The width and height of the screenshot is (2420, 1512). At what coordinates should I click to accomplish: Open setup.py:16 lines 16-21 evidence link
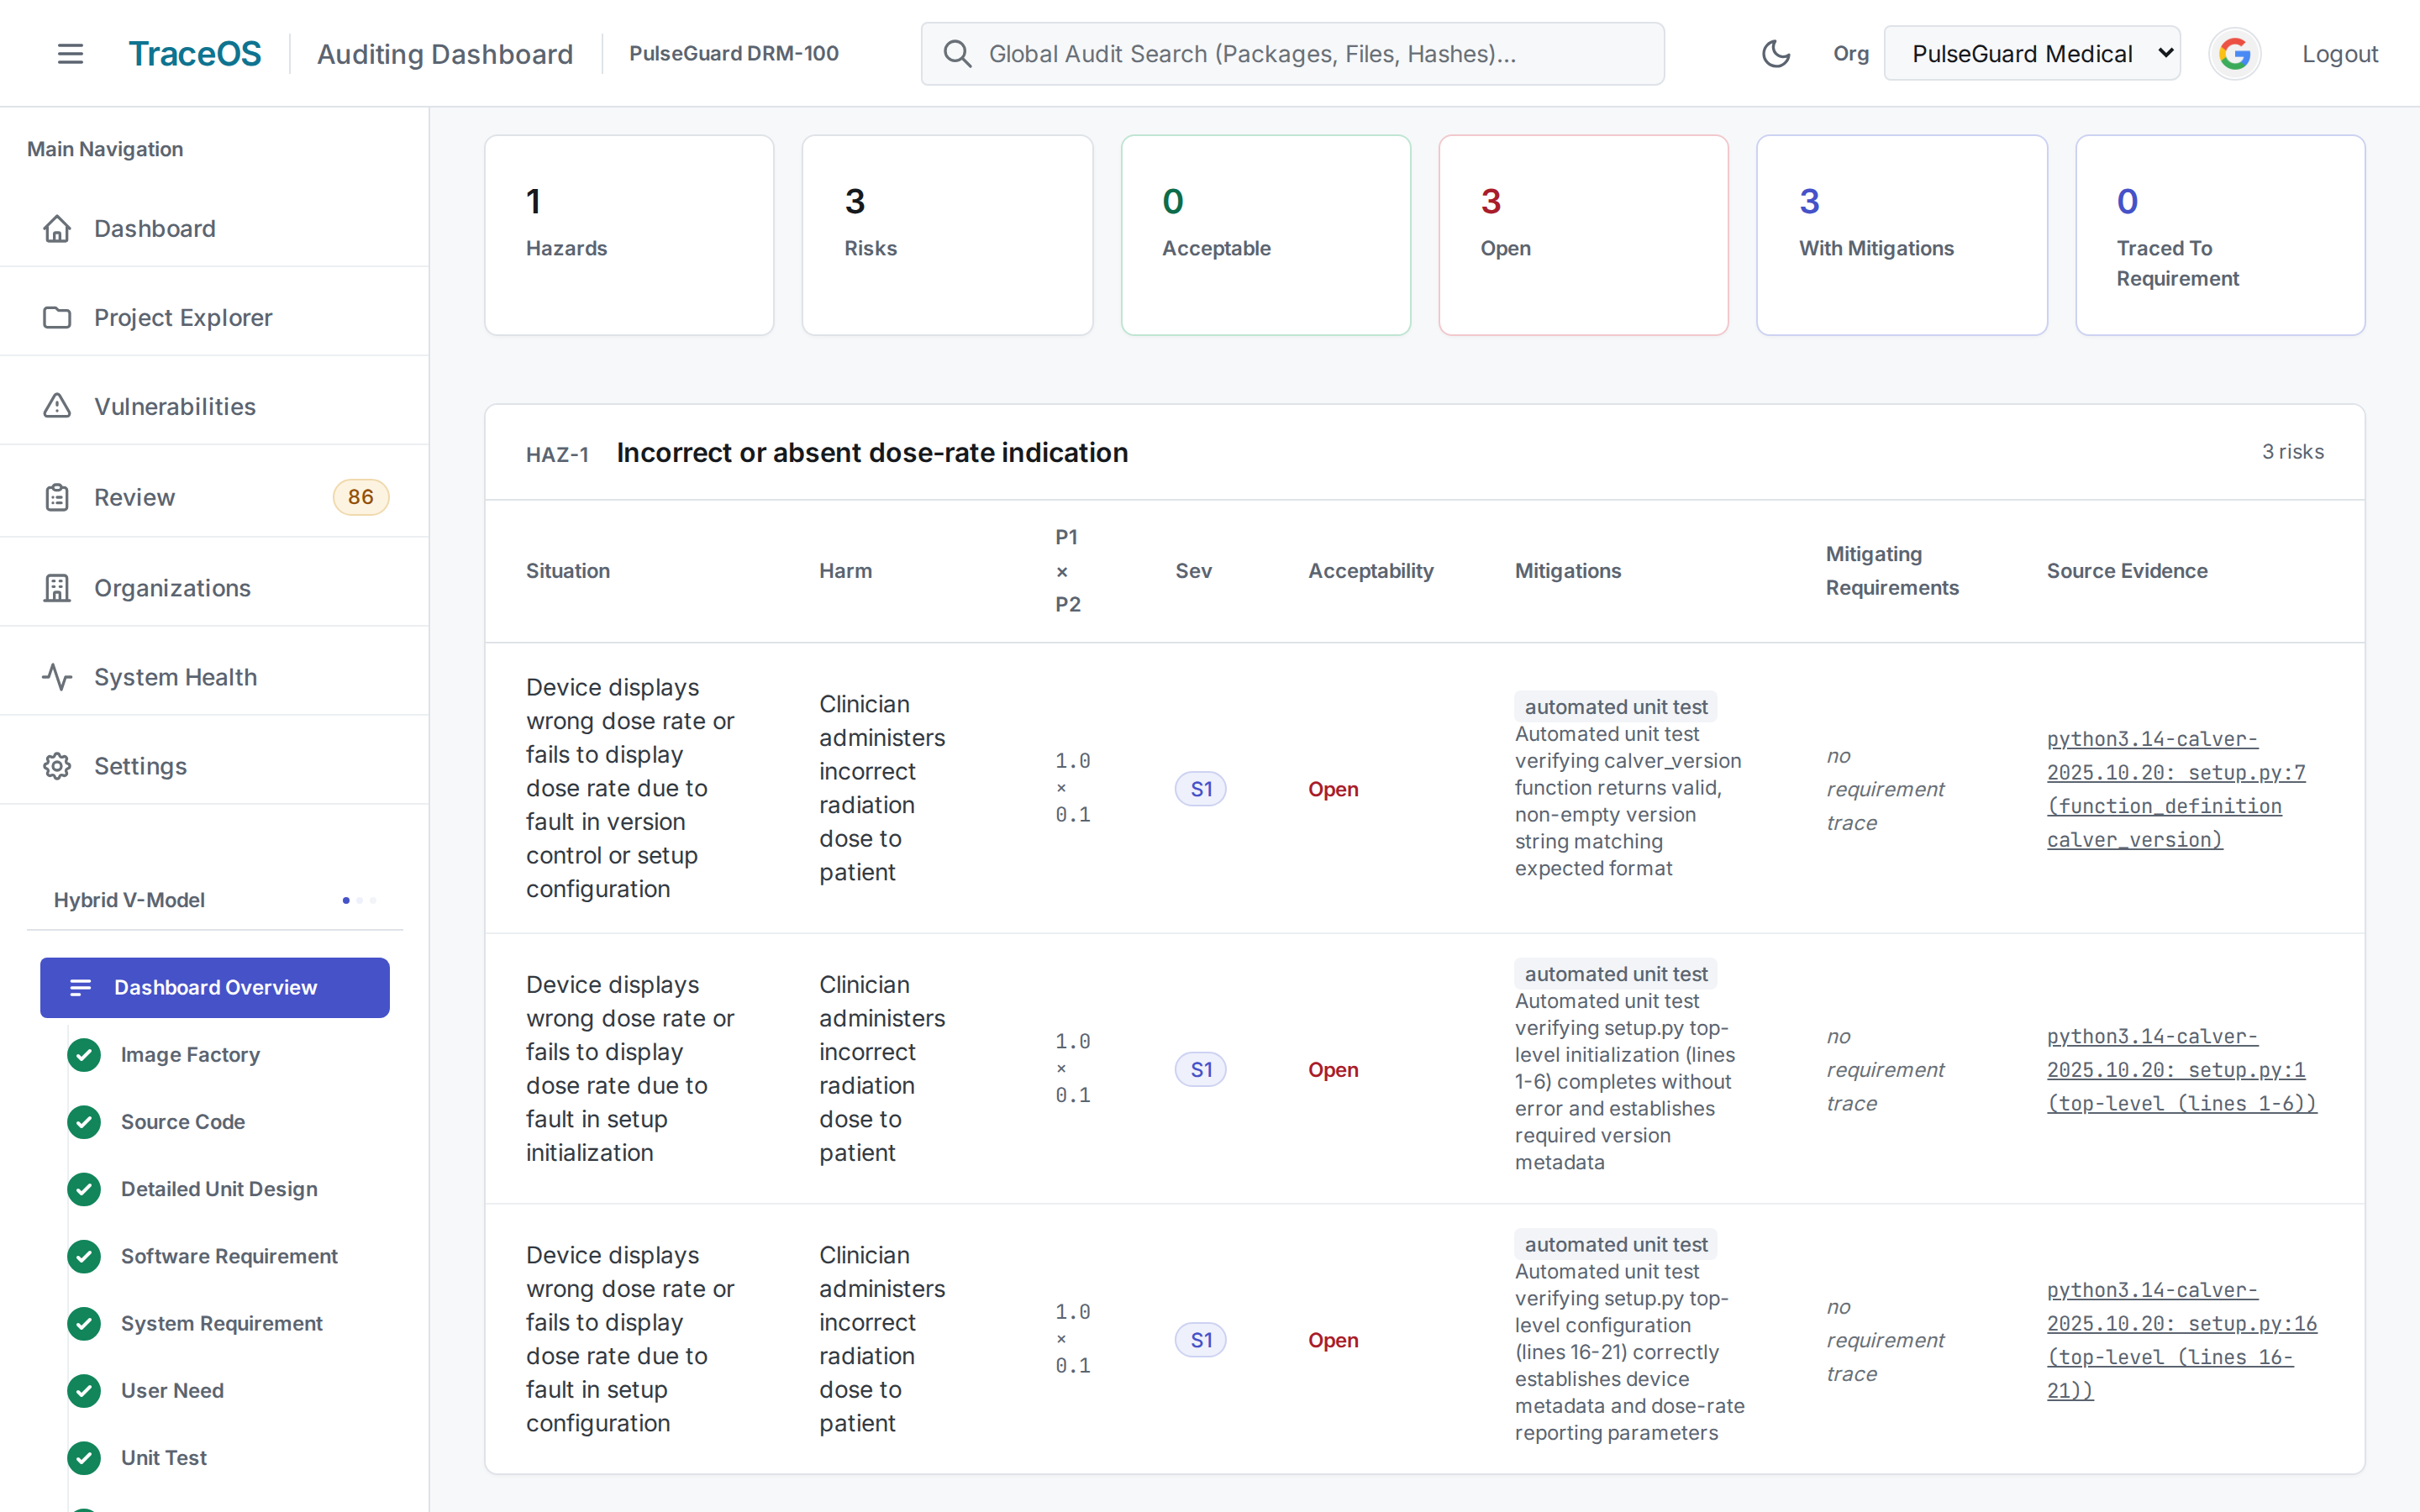[2181, 1340]
